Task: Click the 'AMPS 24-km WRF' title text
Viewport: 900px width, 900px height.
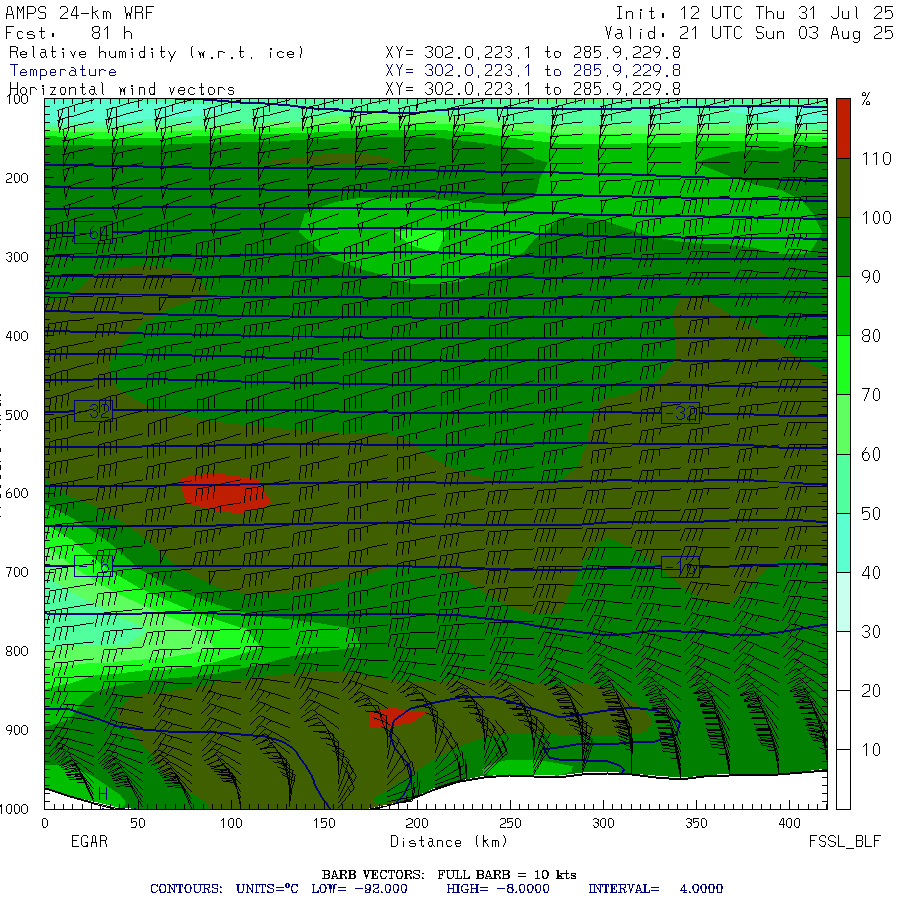Action: 79,13
